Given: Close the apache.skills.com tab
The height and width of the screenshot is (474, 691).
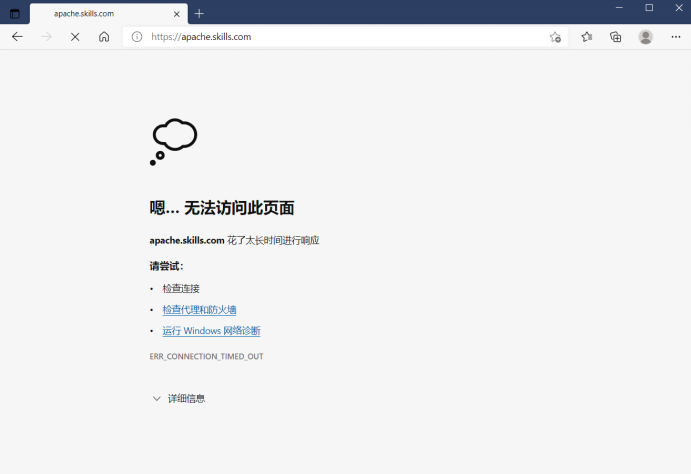Looking at the screenshot, I should (177, 14).
